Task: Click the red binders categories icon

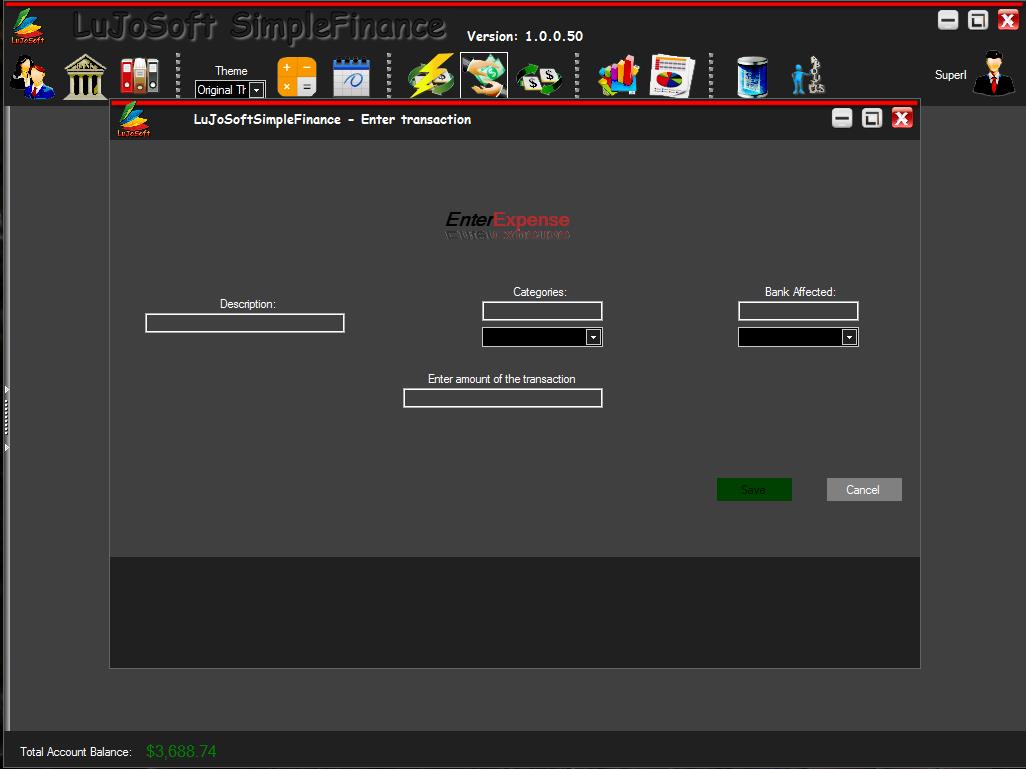Action: (139, 76)
